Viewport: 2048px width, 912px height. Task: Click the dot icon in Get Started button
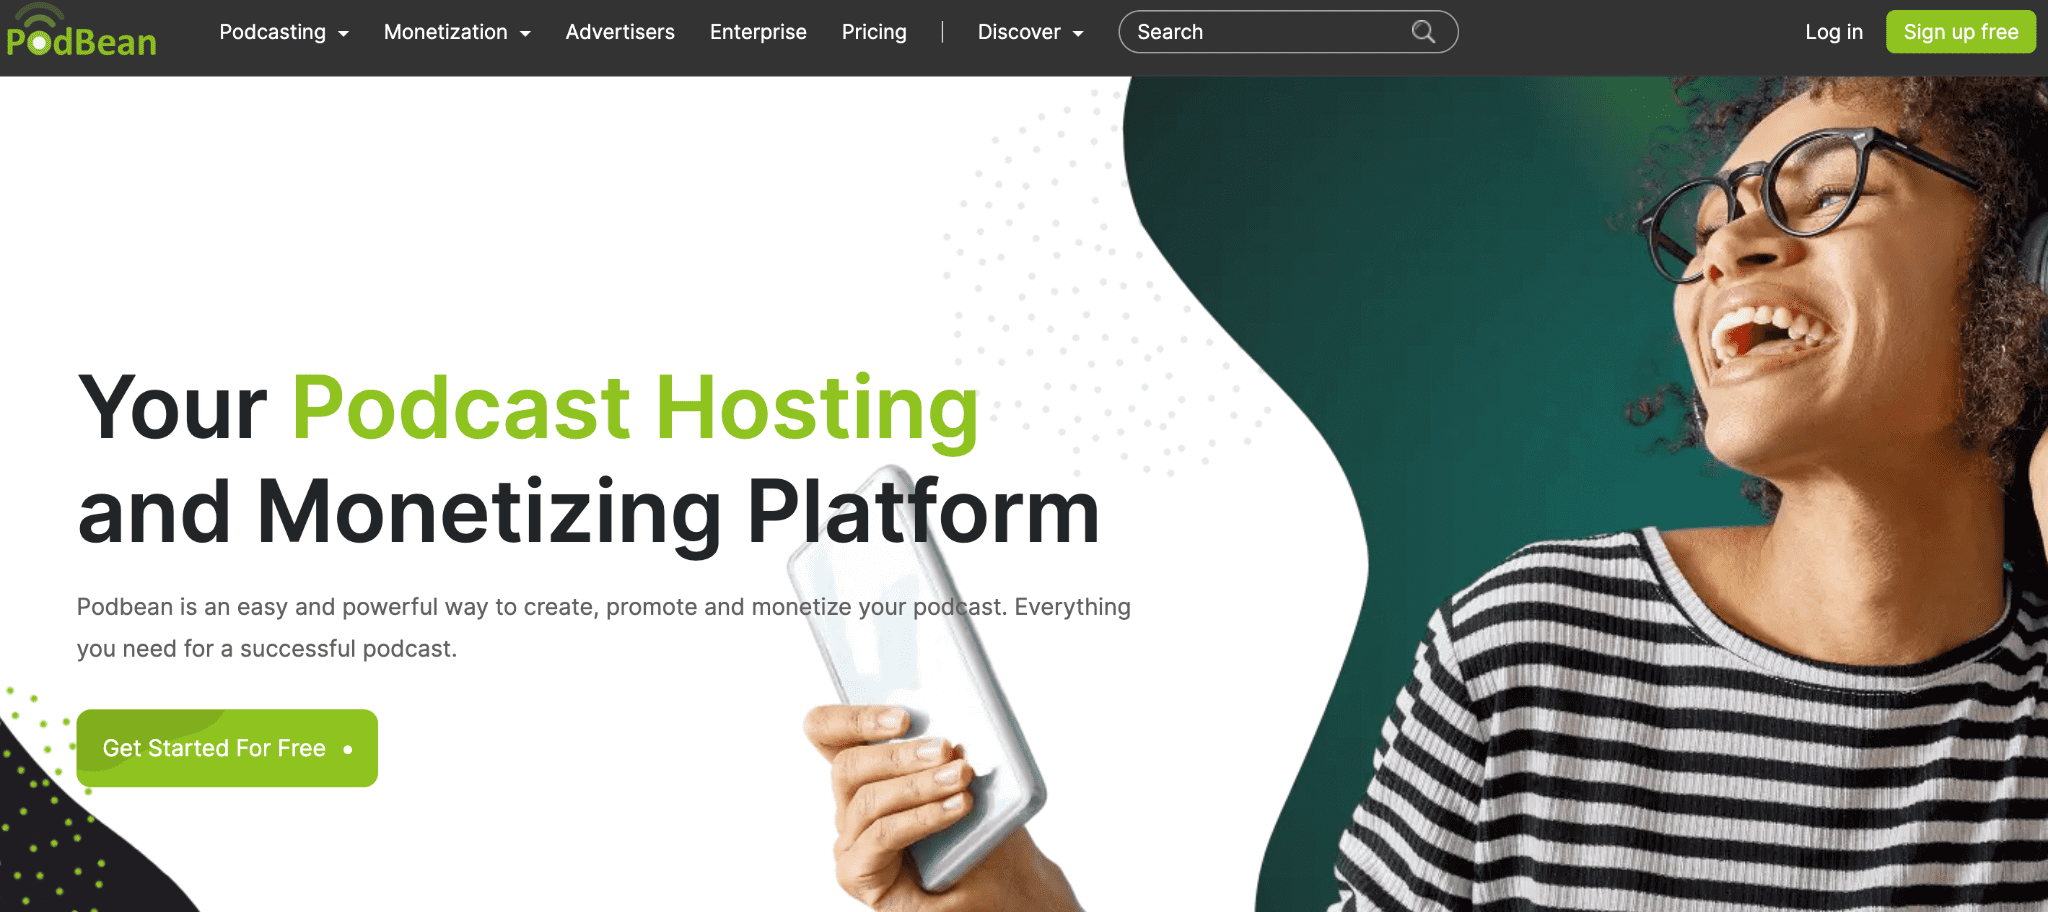[348, 749]
